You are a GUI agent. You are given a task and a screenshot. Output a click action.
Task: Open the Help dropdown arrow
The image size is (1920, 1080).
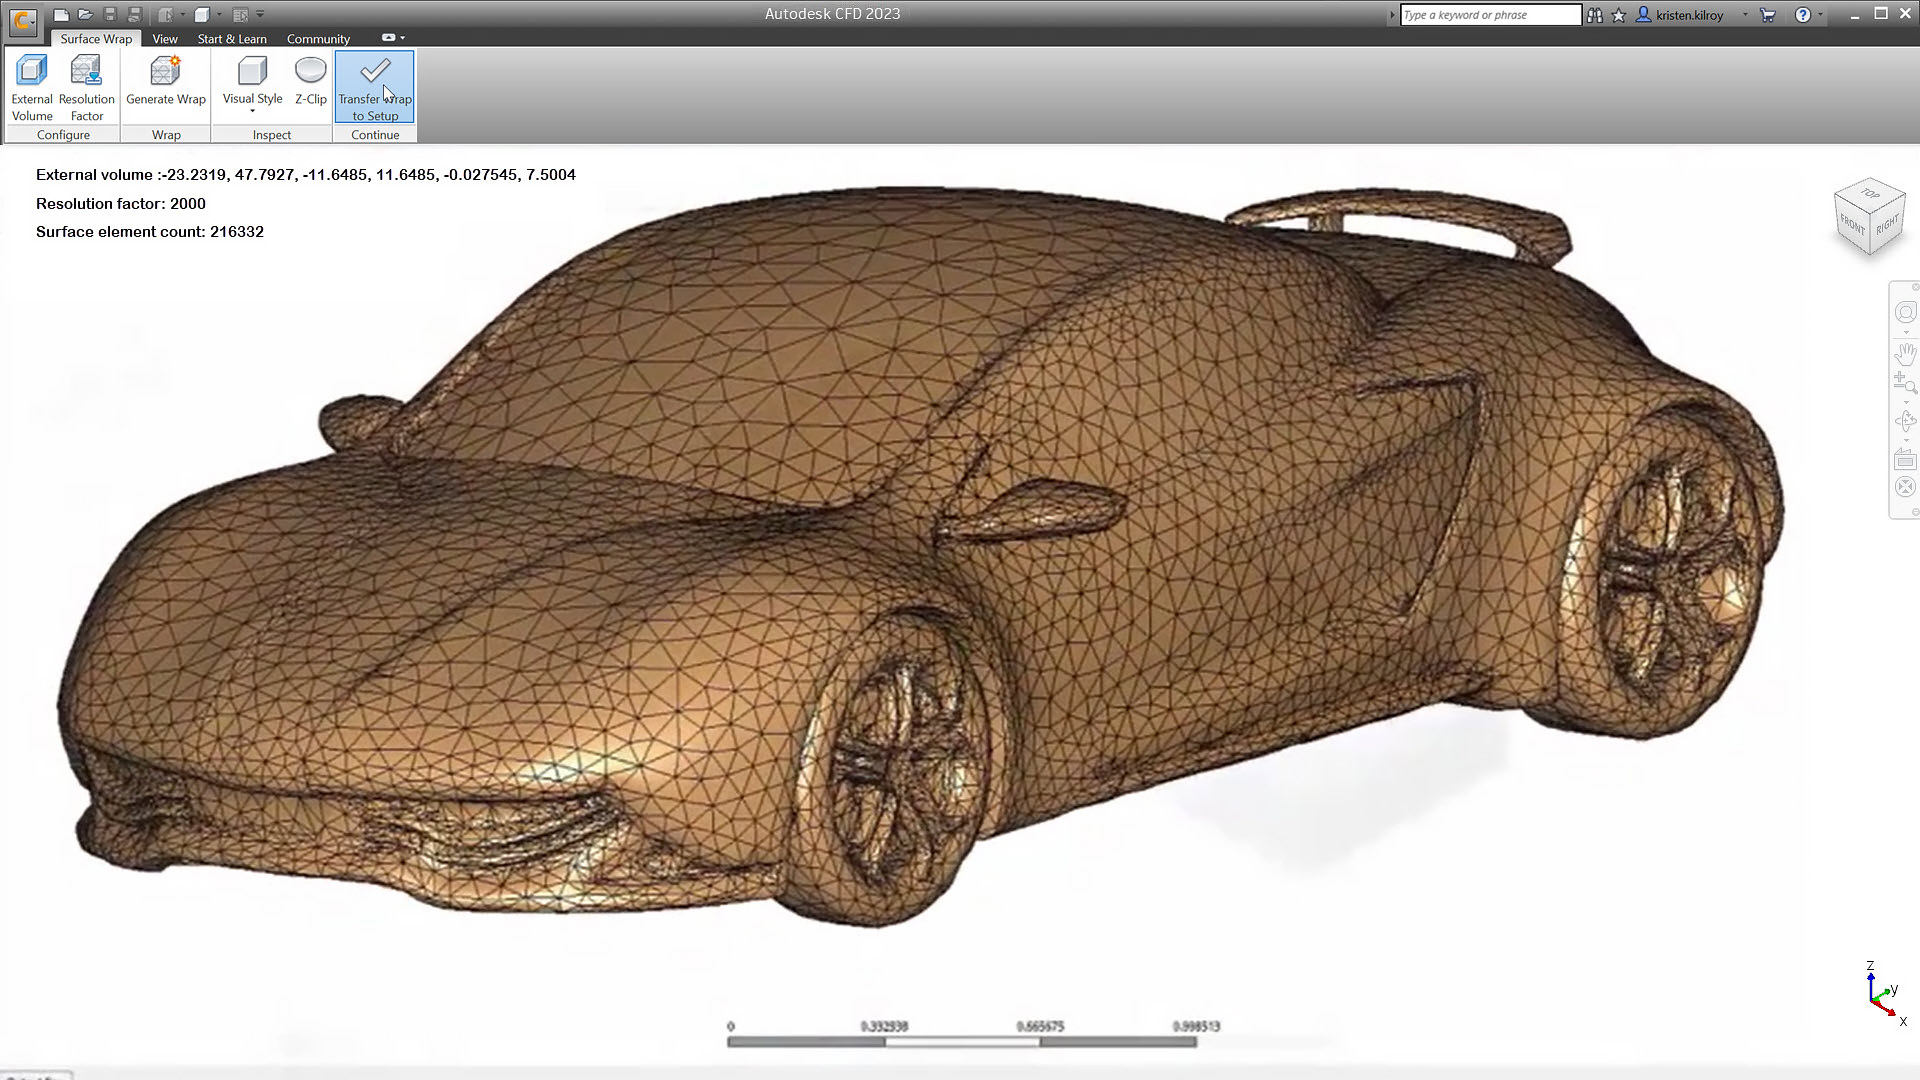[x=1820, y=15]
